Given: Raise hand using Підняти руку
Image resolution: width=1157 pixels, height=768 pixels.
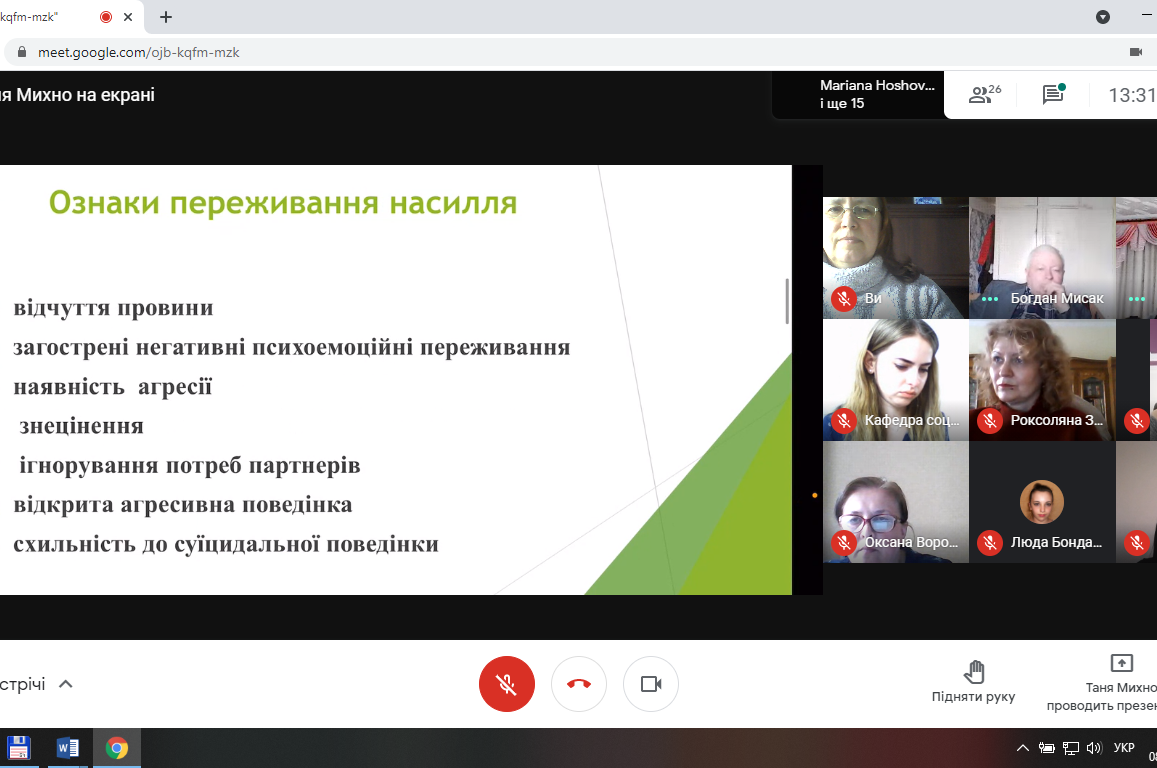Looking at the screenshot, I should 973,682.
